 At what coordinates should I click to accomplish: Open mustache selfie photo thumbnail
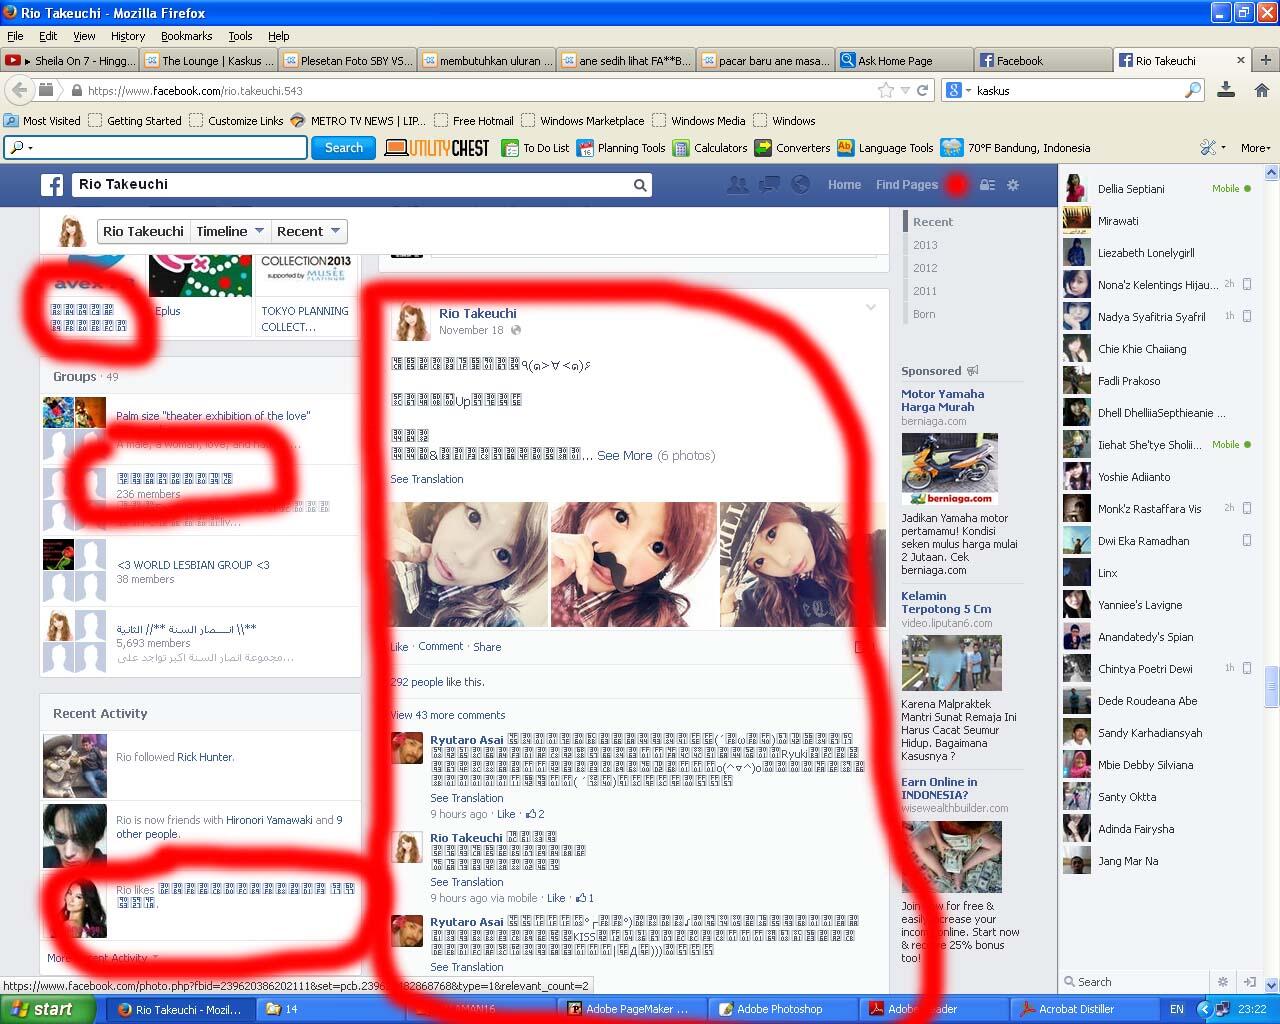(634, 565)
